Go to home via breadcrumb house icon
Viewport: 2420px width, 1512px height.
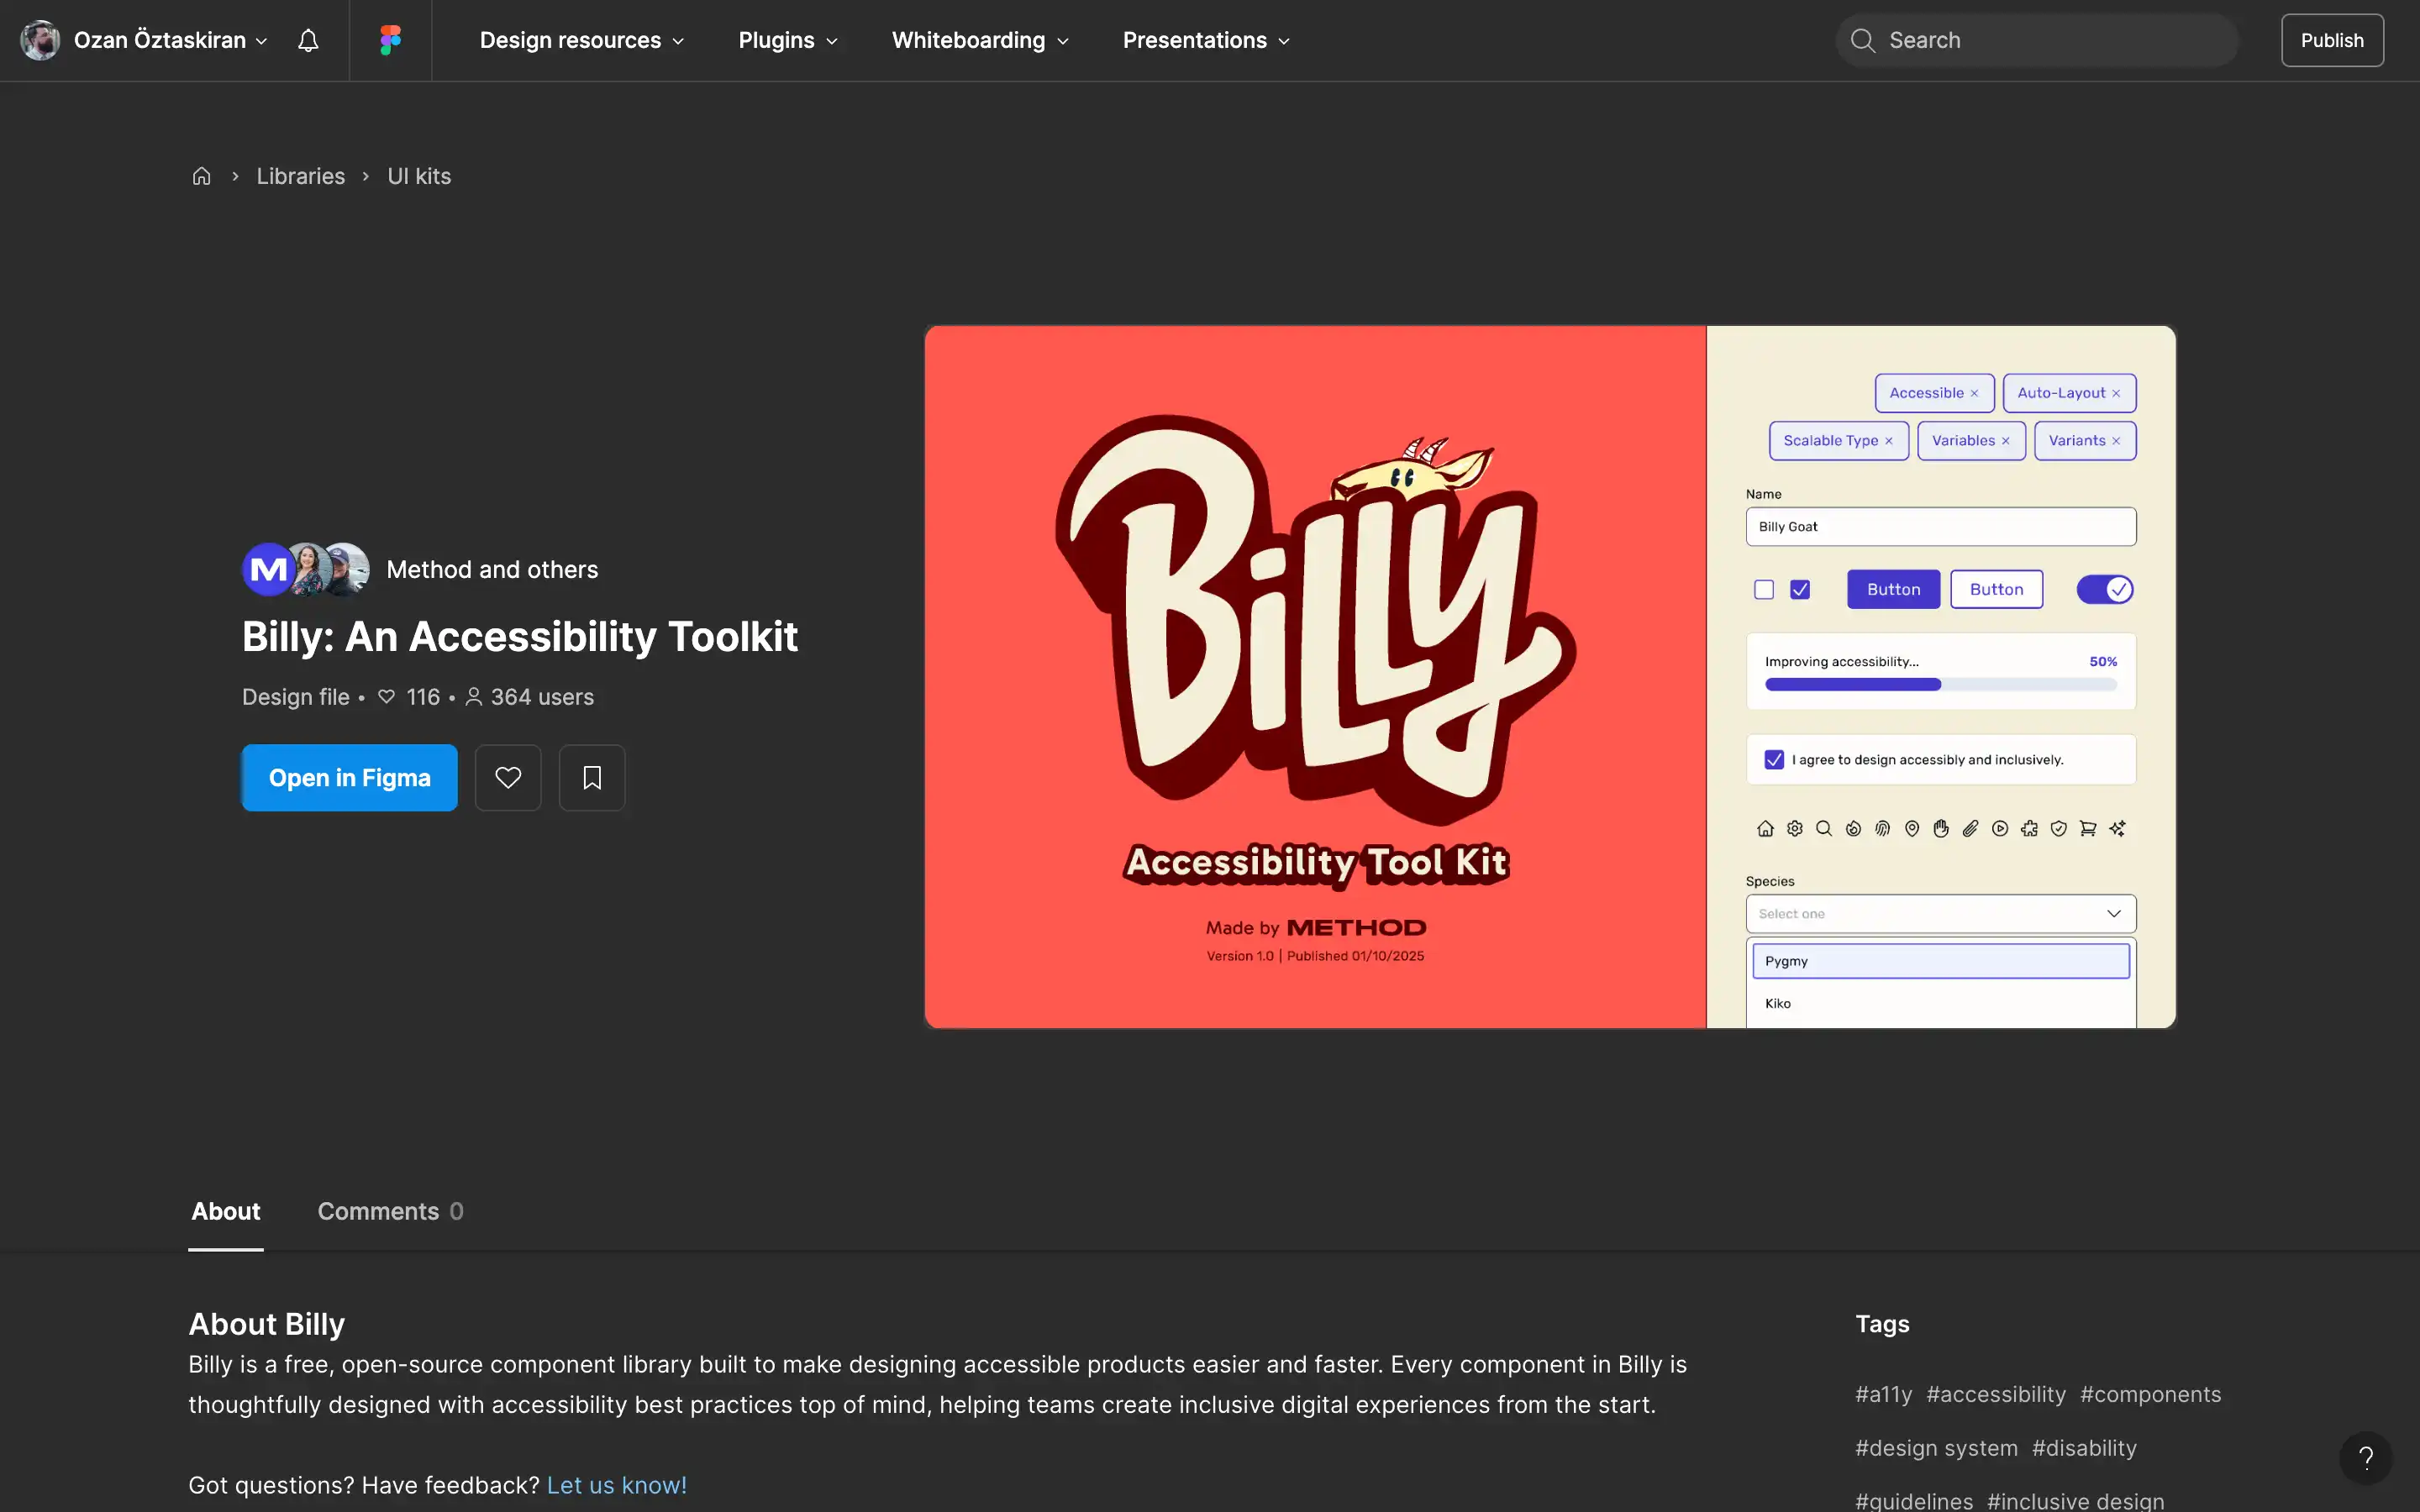201,176
